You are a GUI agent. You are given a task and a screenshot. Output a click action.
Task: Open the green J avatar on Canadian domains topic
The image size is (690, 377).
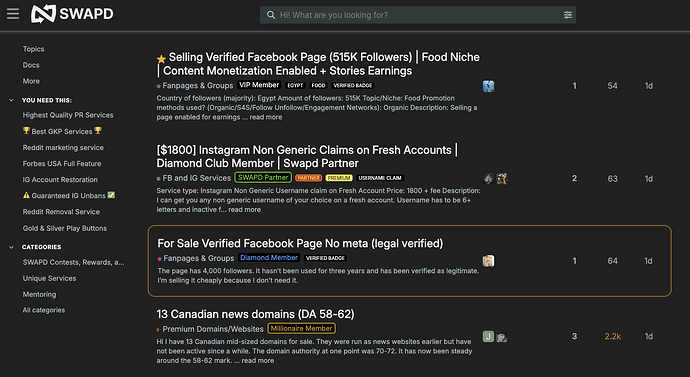[488, 337]
